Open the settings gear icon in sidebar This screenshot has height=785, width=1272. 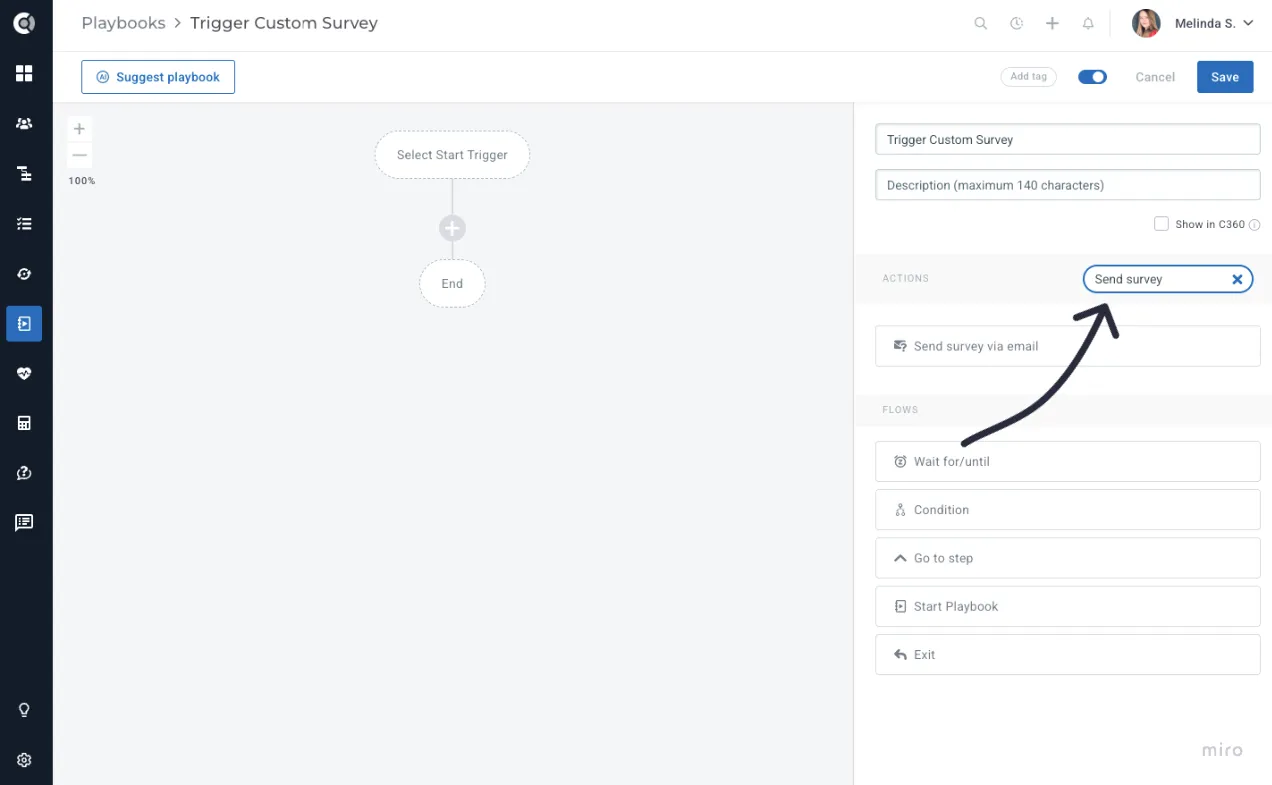(x=24, y=760)
